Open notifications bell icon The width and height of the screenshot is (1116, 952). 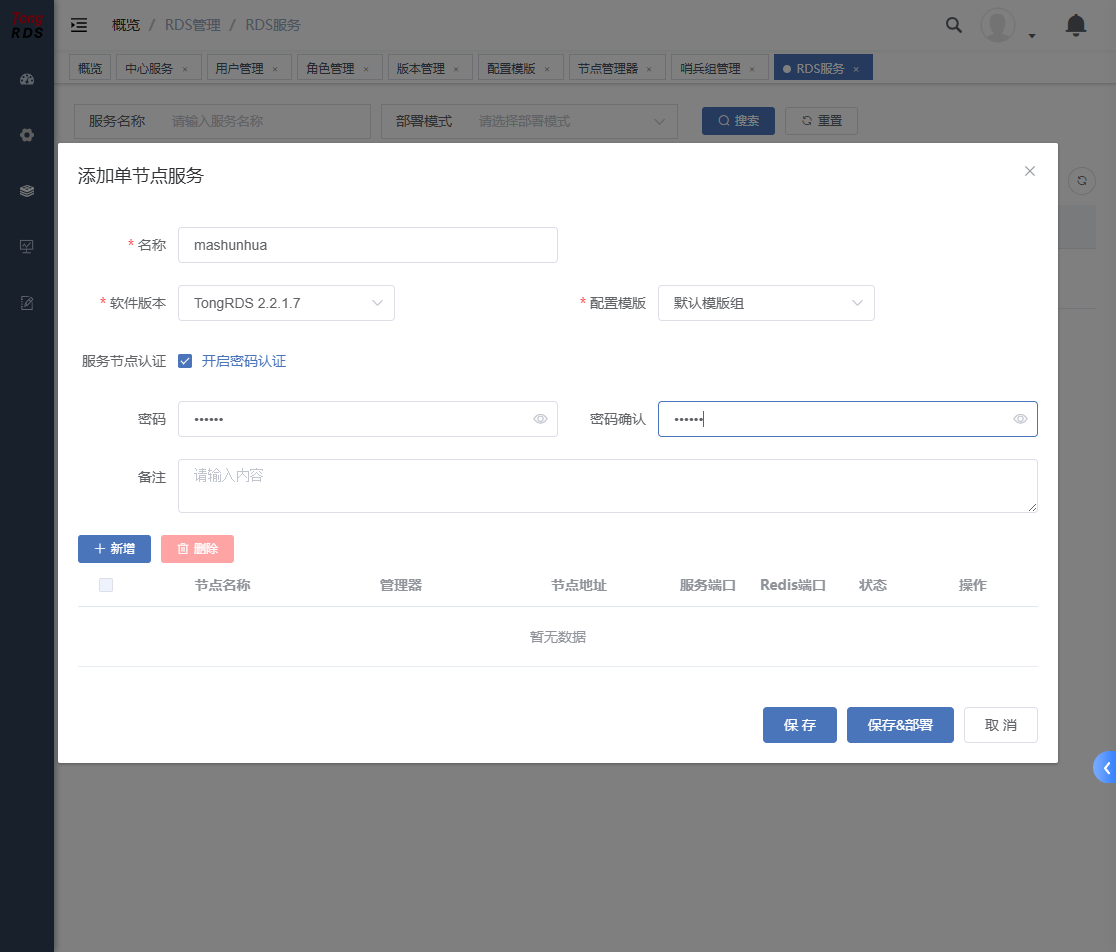coord(1075,25)
